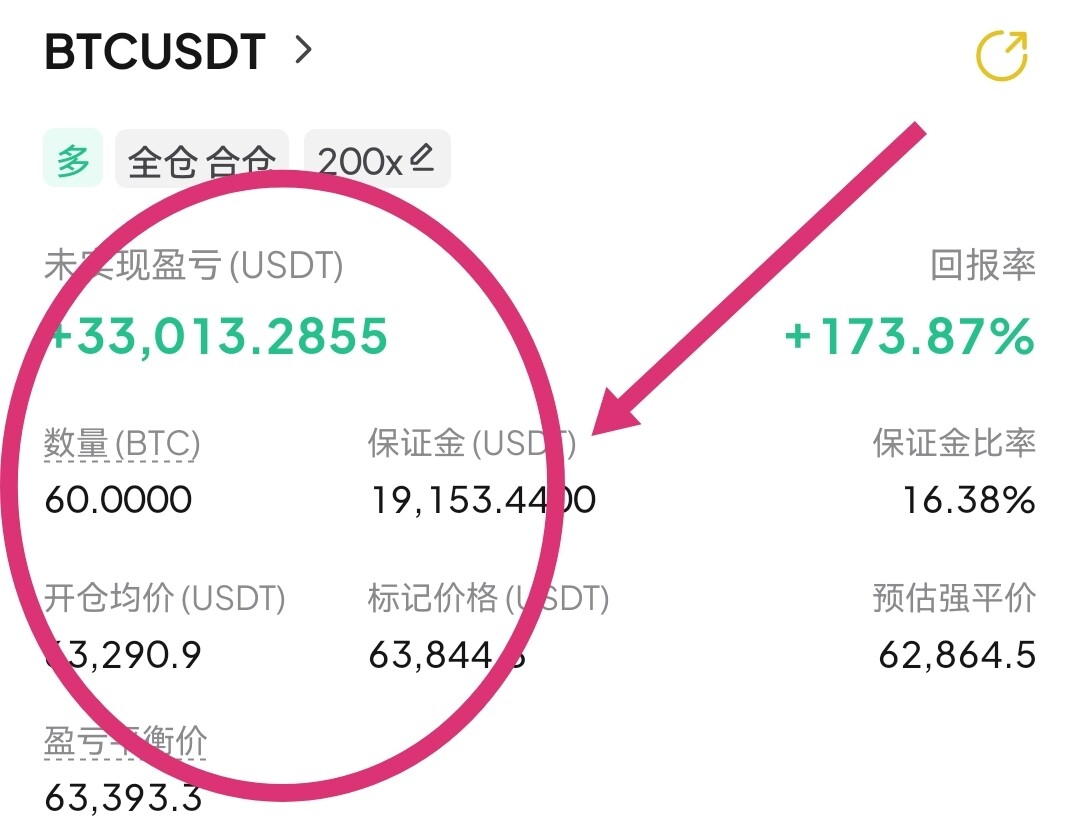This screenshot has width=1080, height=830.
Task: Tap the breakeven price 63,393.3
Action: coord(124,798)
